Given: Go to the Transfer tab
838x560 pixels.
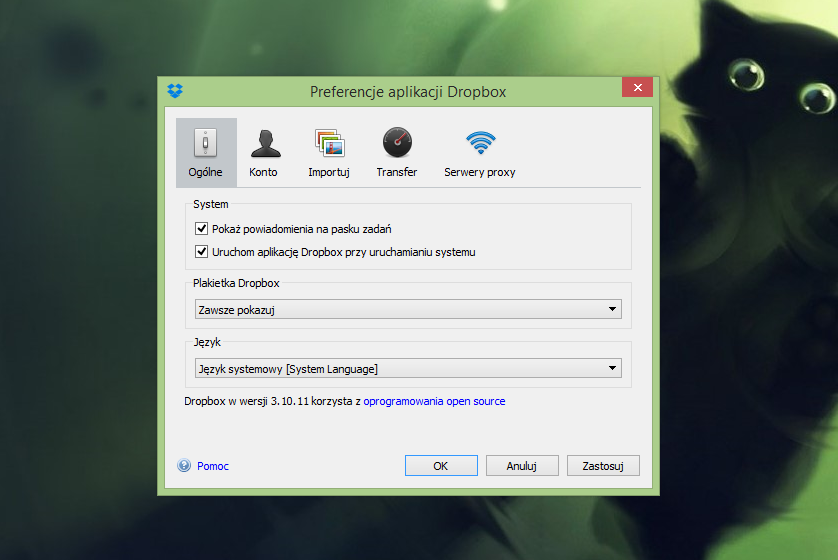Looking at the screenshot, I should tap(397, 152).
